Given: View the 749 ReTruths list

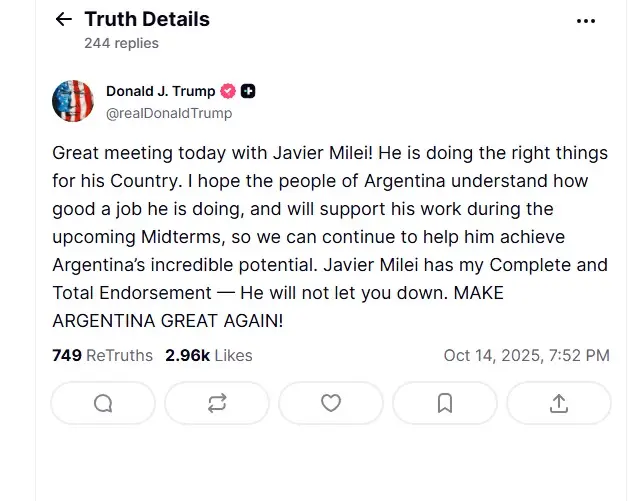Looking at the screenshot, I should 102,355.
